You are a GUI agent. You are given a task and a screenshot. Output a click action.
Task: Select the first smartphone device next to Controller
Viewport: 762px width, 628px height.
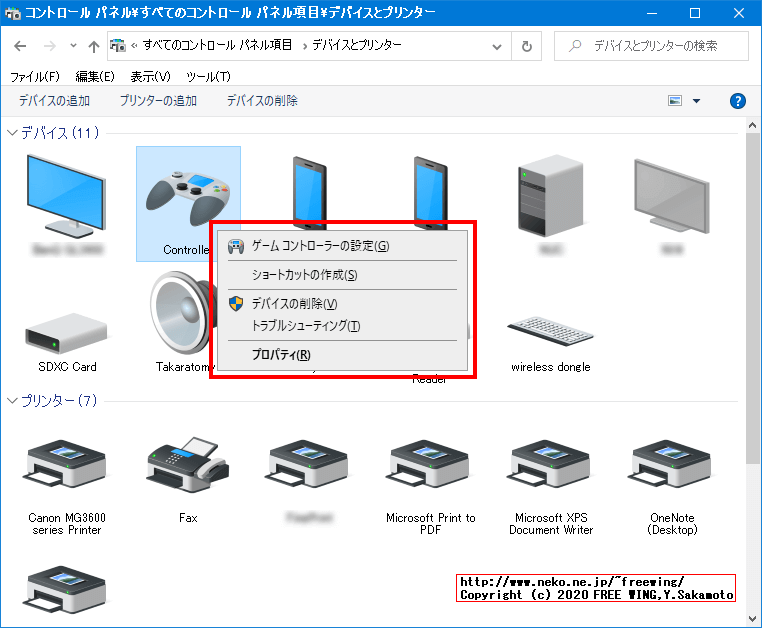[310, 192]
